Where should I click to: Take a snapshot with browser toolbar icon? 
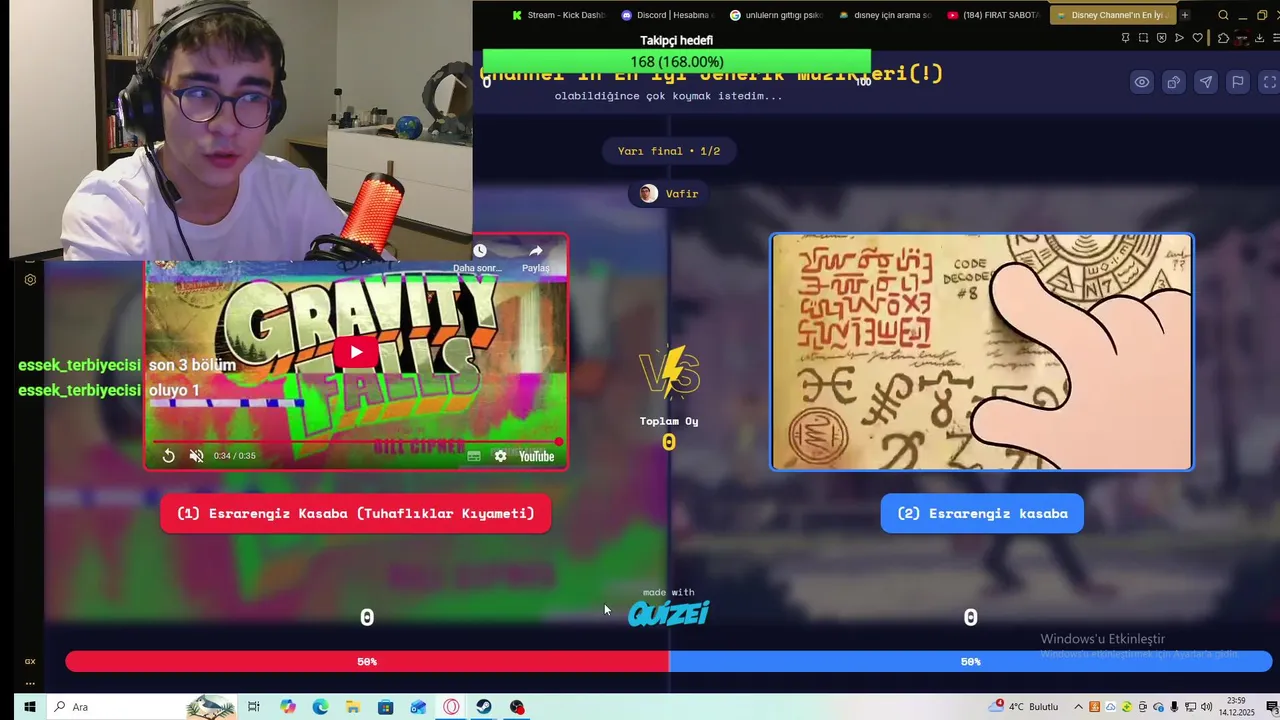pos(1144,38)
